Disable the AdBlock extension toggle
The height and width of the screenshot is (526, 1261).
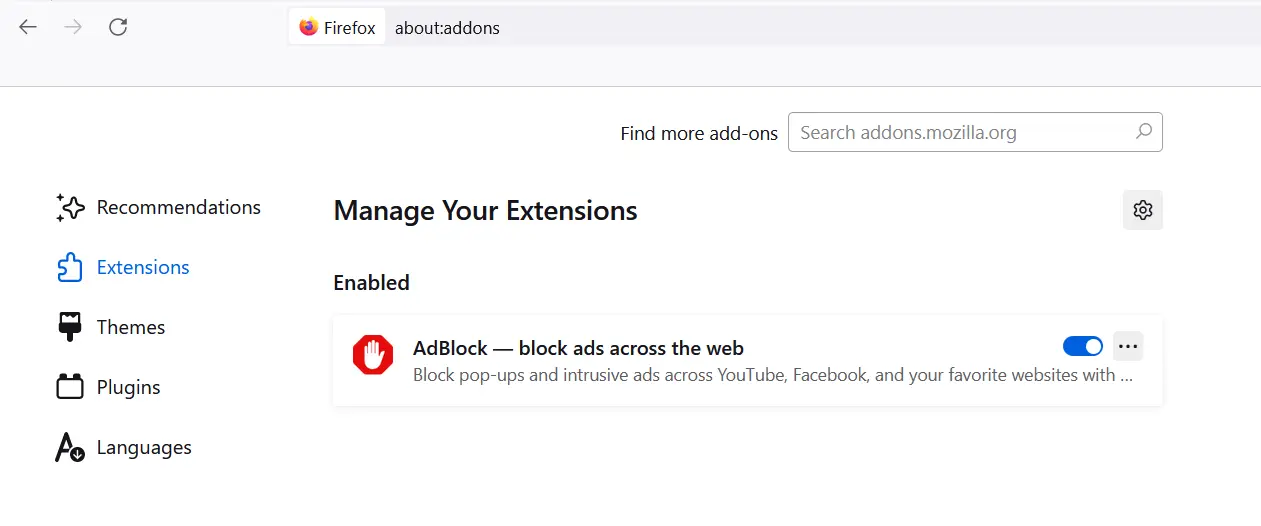click(x=1082, y=346)
